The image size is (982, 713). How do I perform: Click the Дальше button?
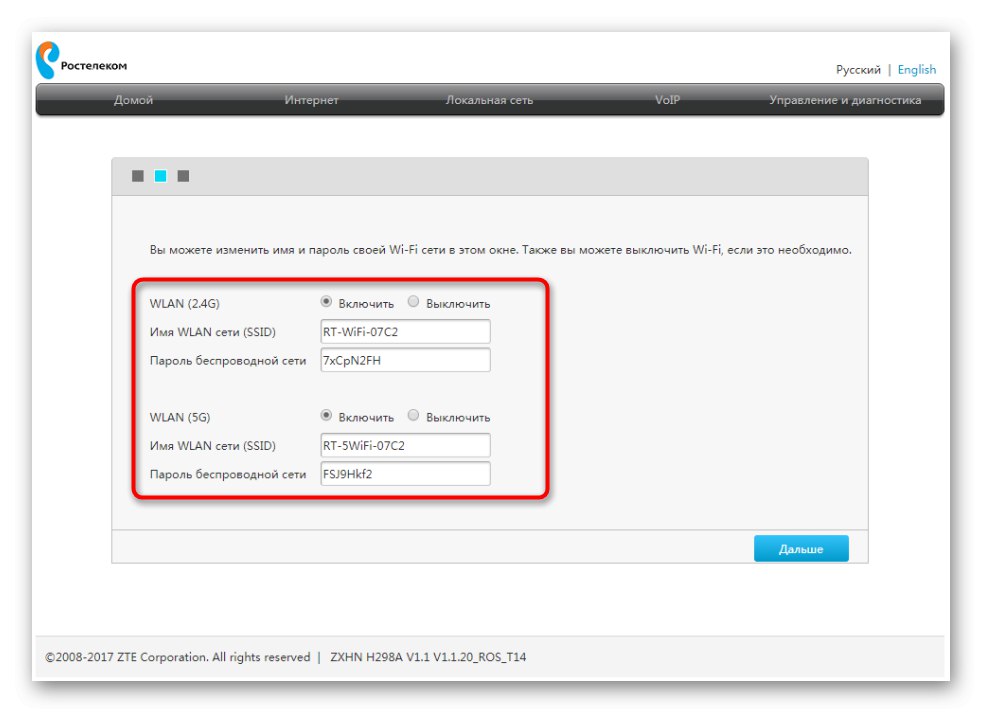click(801, 549)
